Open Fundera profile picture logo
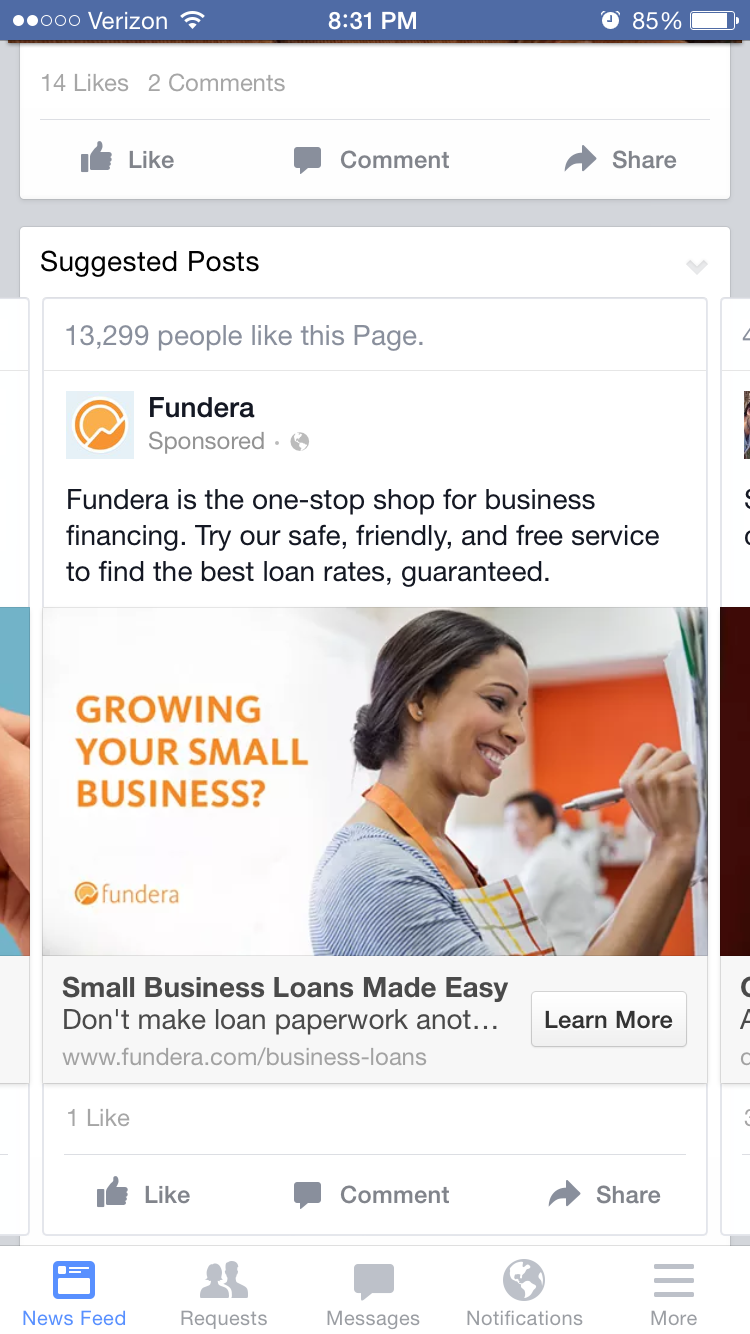This screenshot has height=1334, width=750. coord(100,425)
